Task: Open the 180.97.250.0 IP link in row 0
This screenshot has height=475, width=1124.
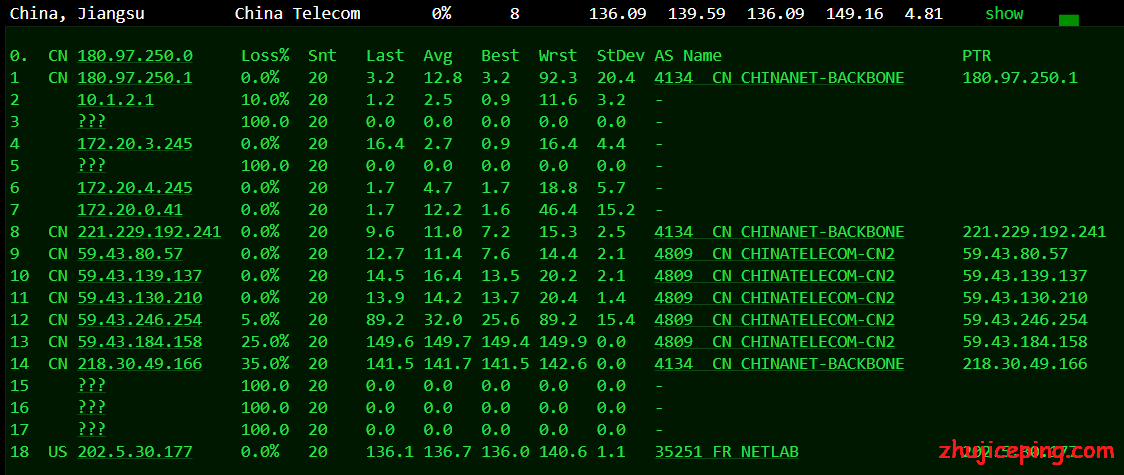Action: click(x=135, y=56)
